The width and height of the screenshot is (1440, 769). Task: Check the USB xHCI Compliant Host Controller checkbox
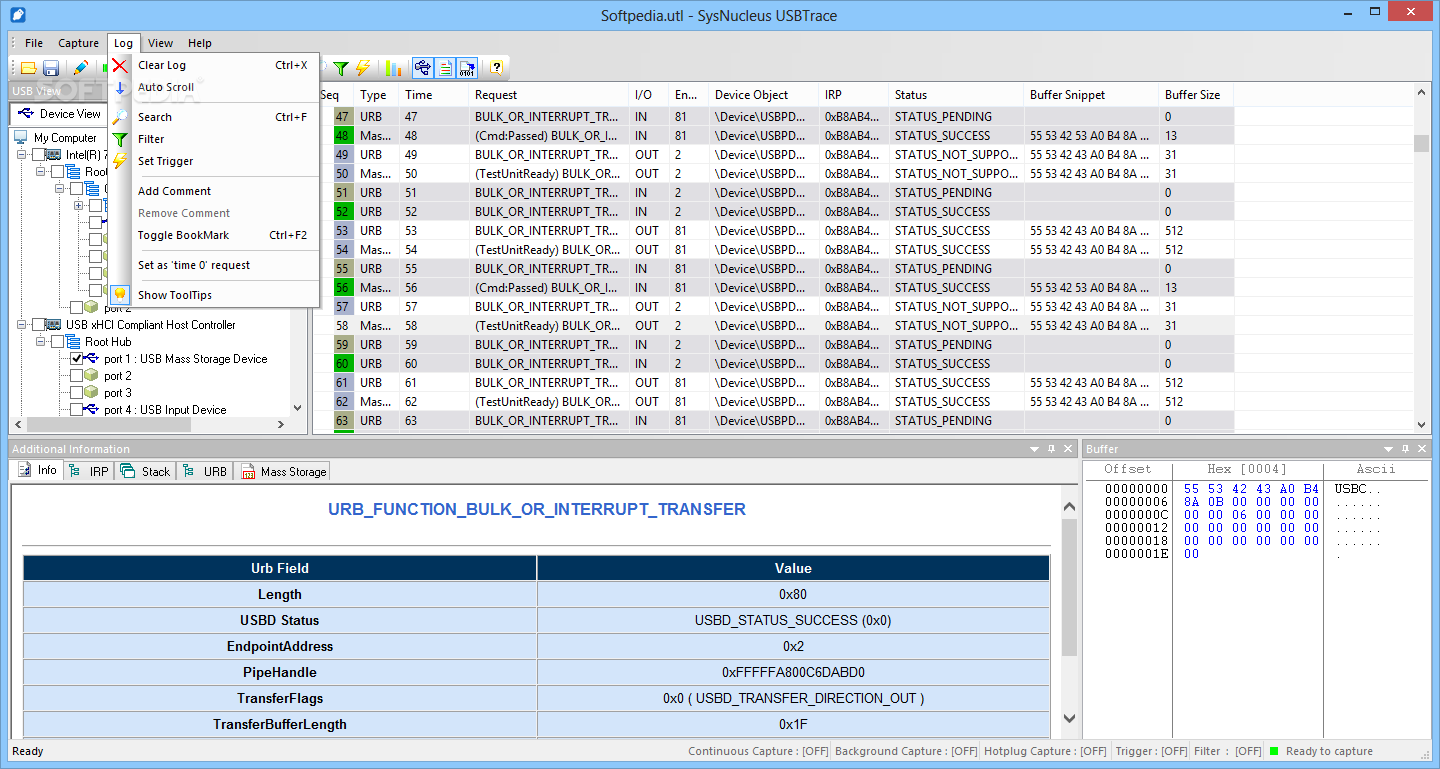pyautogui.click(x=38, y=325)
